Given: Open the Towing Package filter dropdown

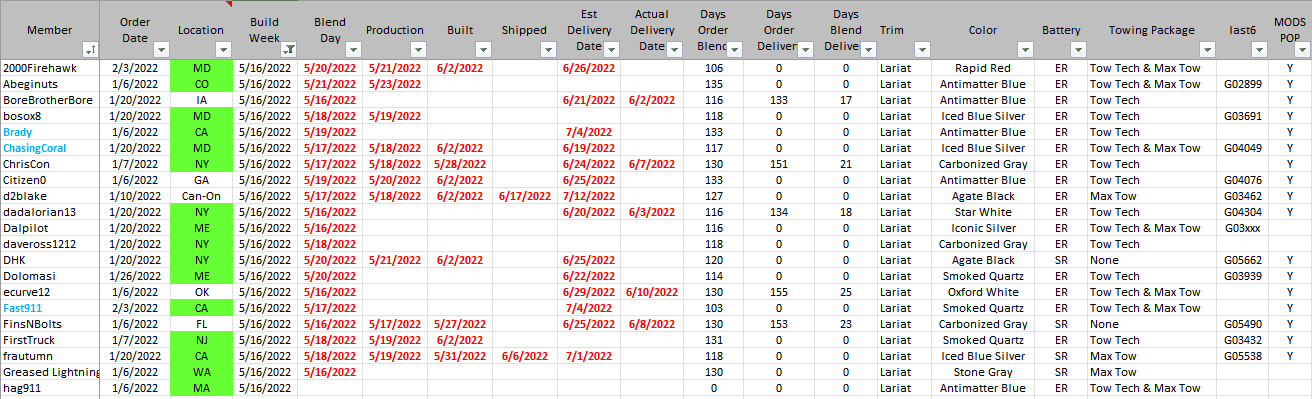Looking at the screenshot, I should tap(1207, 49).
